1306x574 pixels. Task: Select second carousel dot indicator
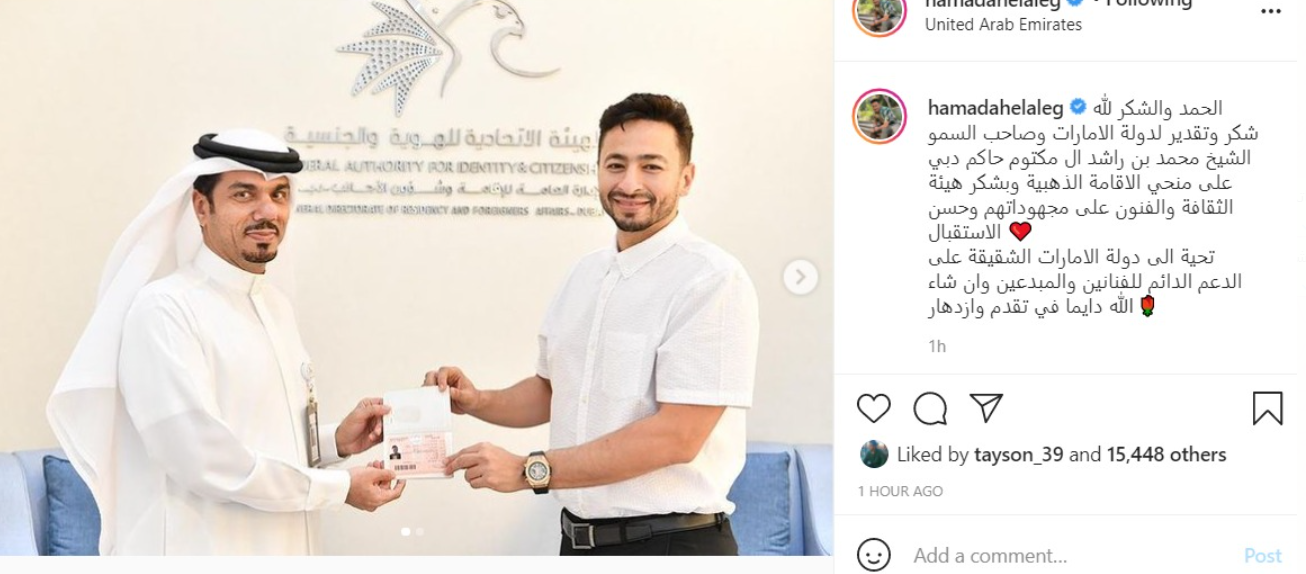(419, 532)
